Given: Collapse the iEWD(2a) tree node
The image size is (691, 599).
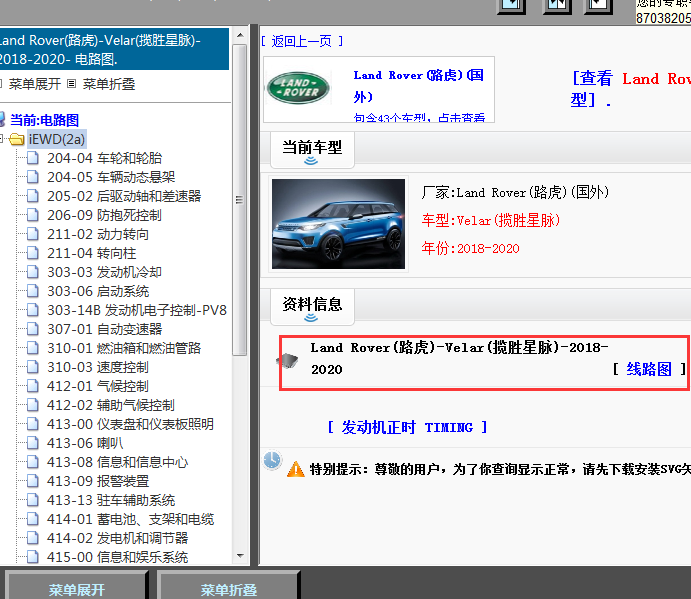Looking at the screenshot, I should click(2, 139).
